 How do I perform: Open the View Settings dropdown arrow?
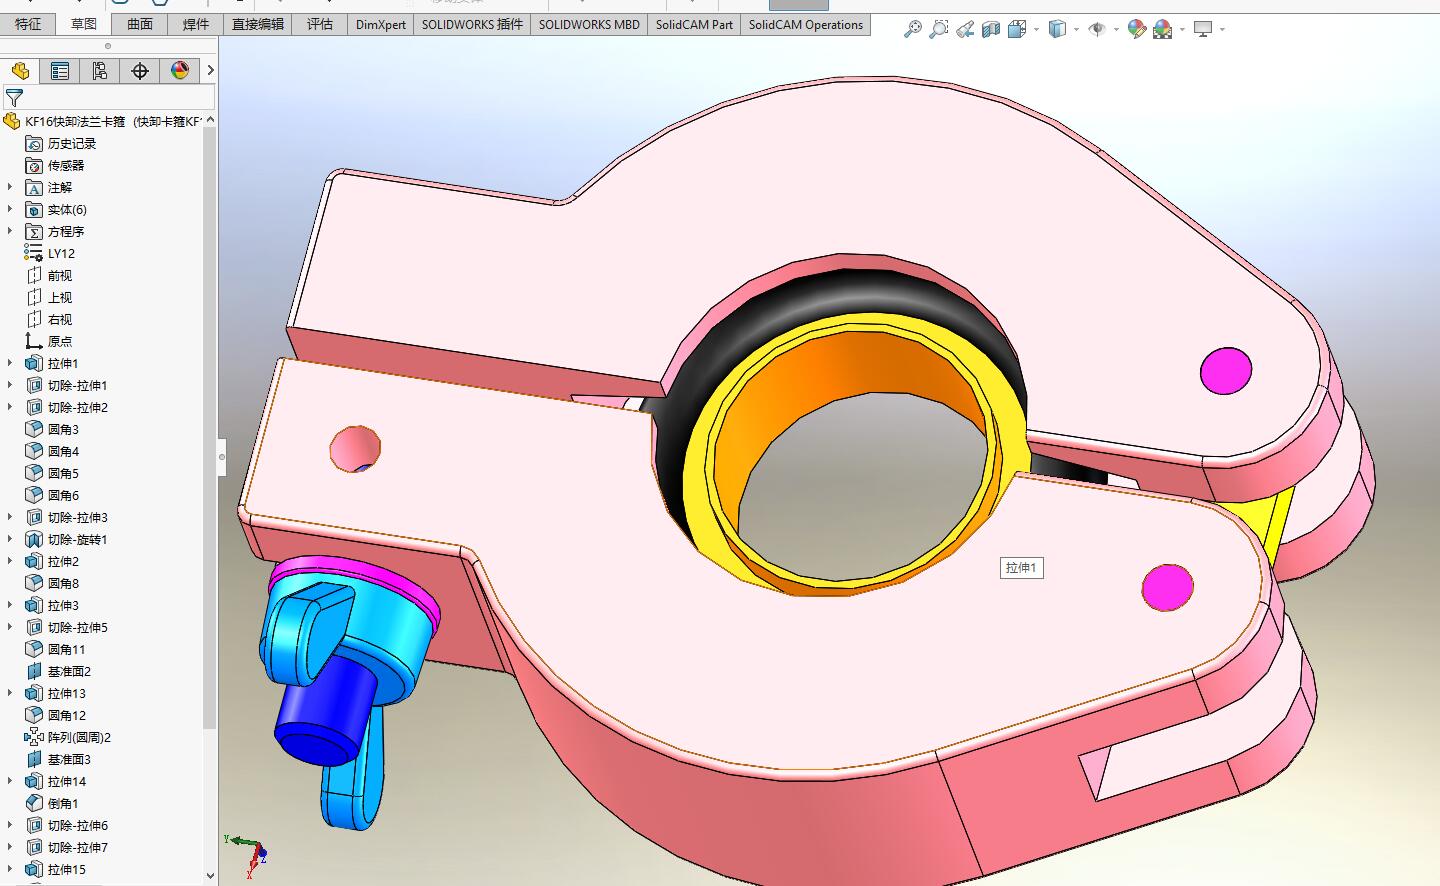tap(1222, 30)
